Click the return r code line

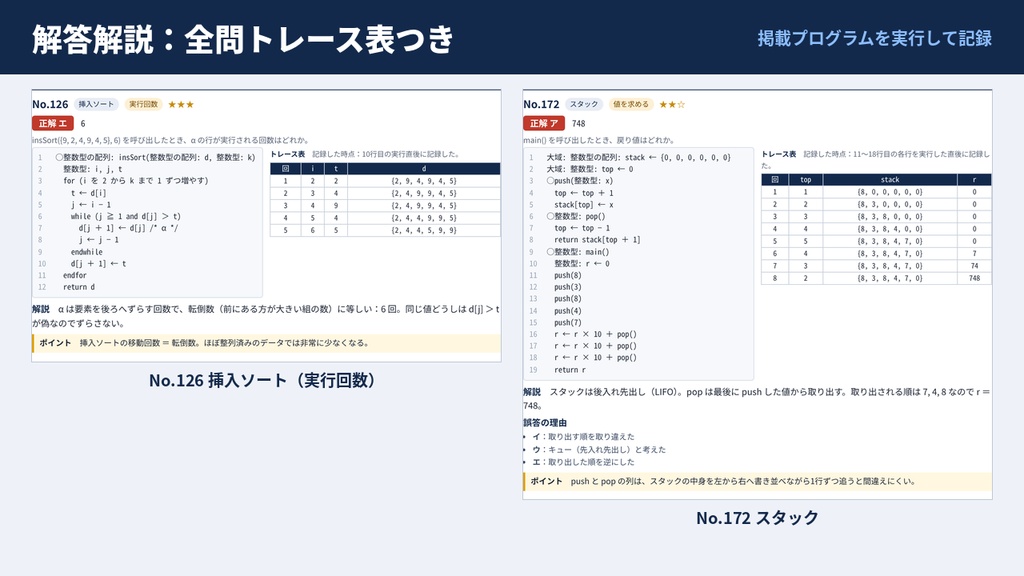pos(569,370)
